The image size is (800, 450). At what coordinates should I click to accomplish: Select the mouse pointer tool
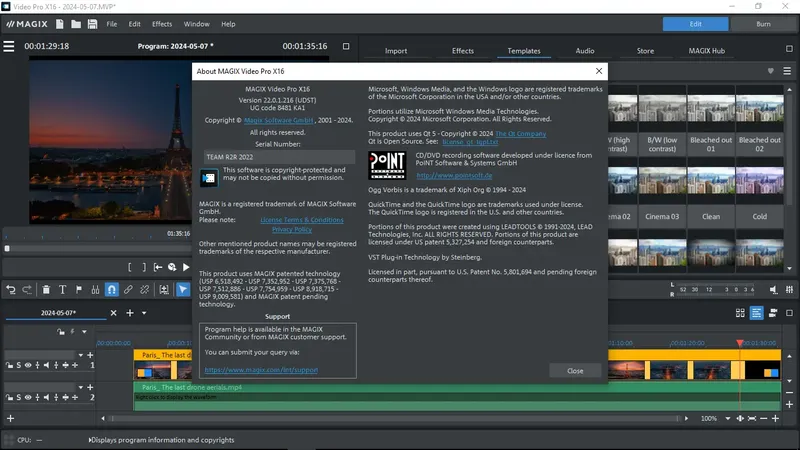183,290
